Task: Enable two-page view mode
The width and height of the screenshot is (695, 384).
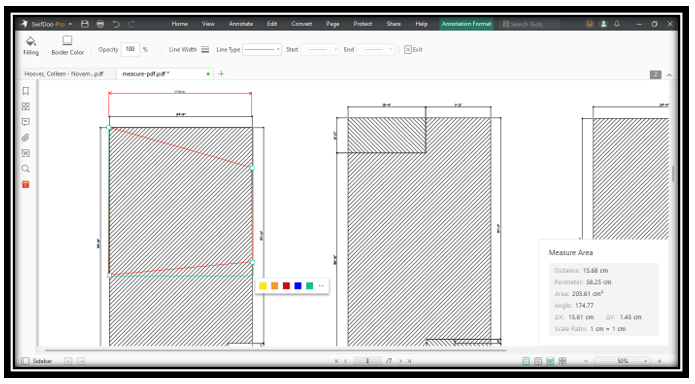Action: click(538, 361)
